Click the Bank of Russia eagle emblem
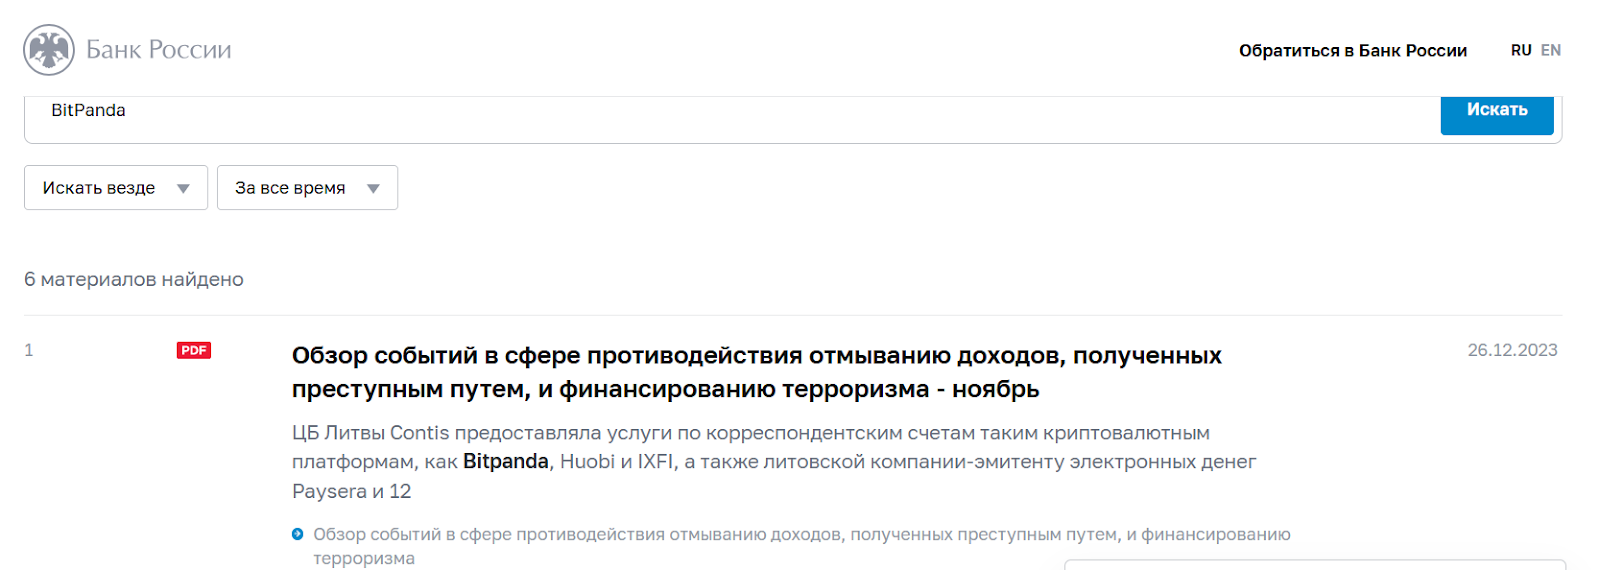The height and width of the screenshot is (570, 1600). 49,50
